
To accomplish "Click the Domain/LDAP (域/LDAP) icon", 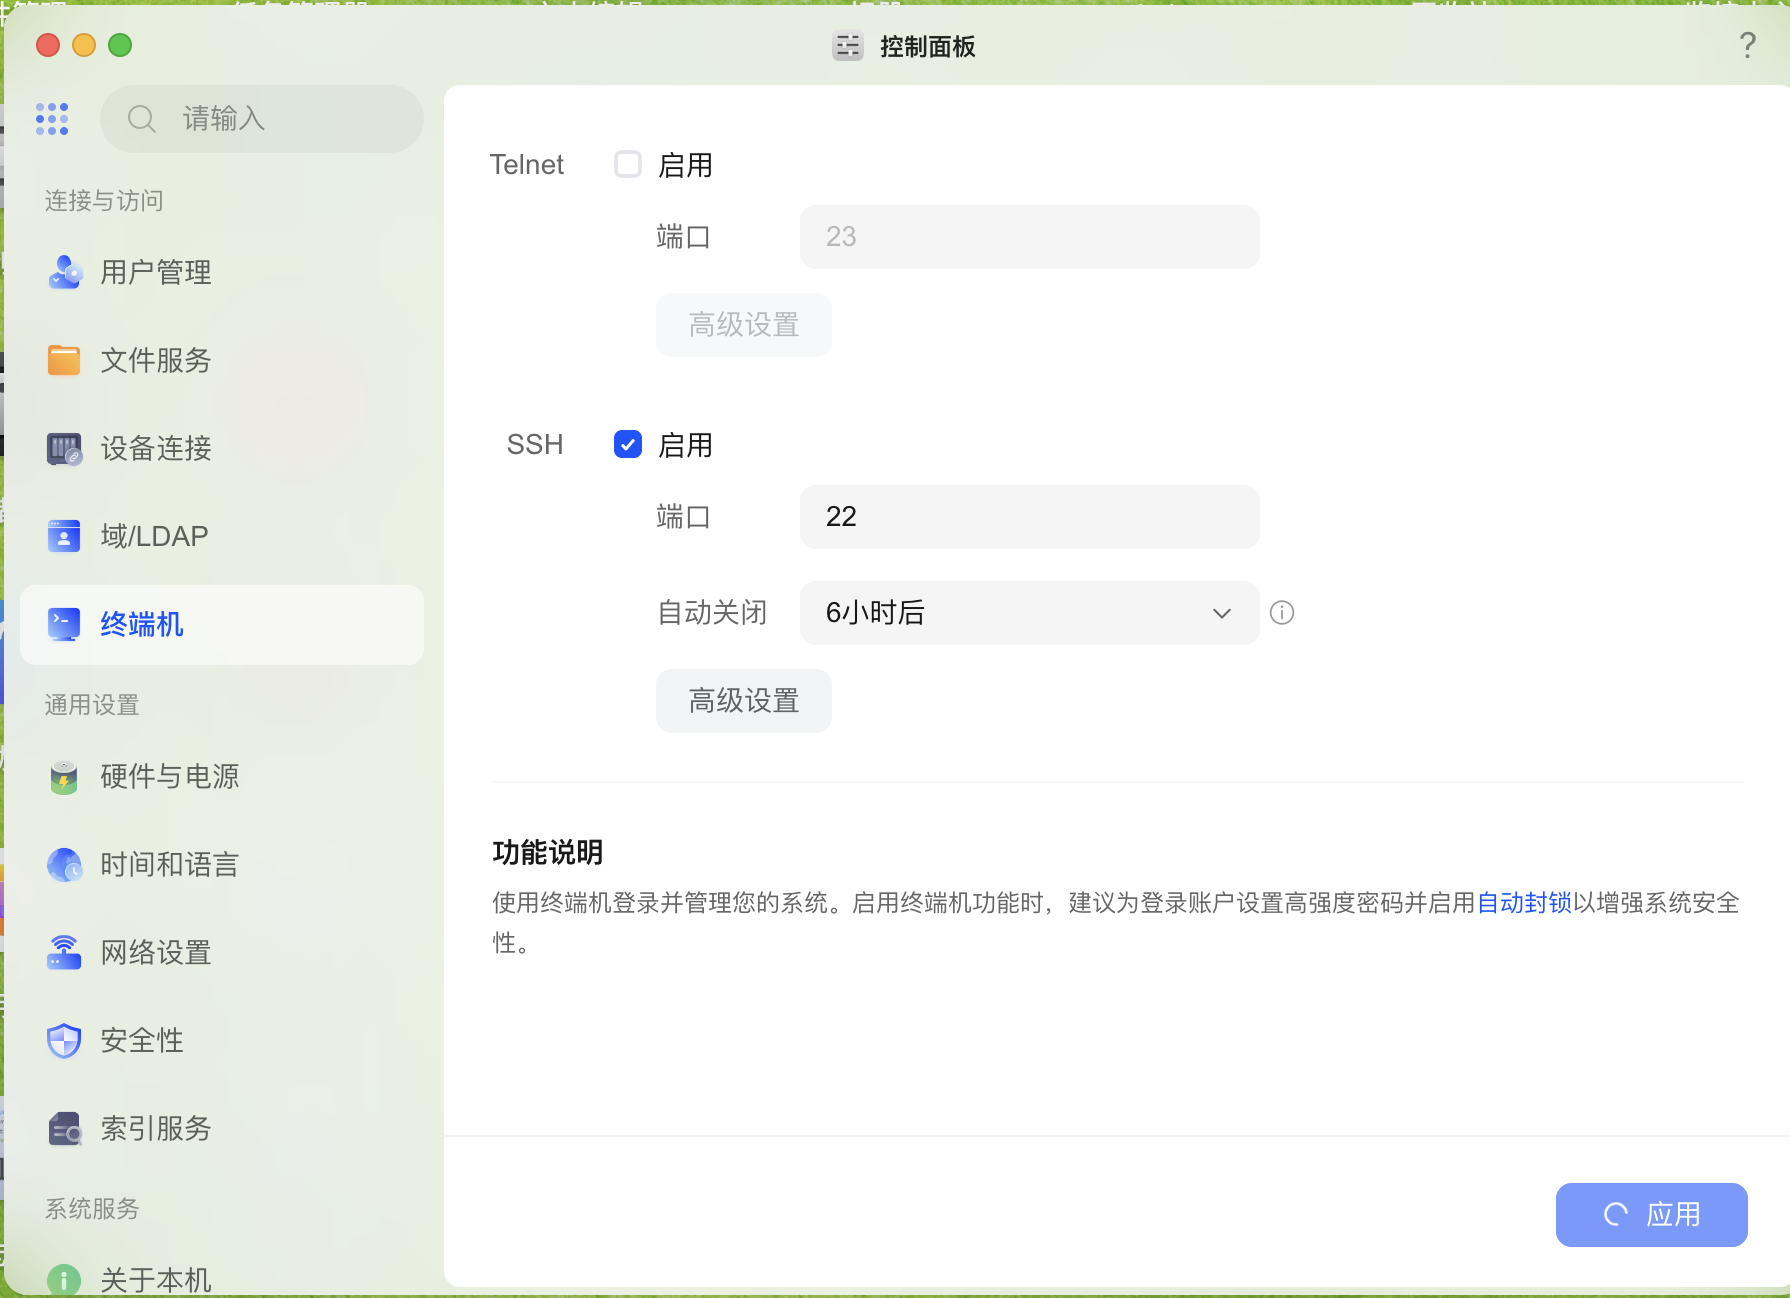I will click(x=65, y=536).
